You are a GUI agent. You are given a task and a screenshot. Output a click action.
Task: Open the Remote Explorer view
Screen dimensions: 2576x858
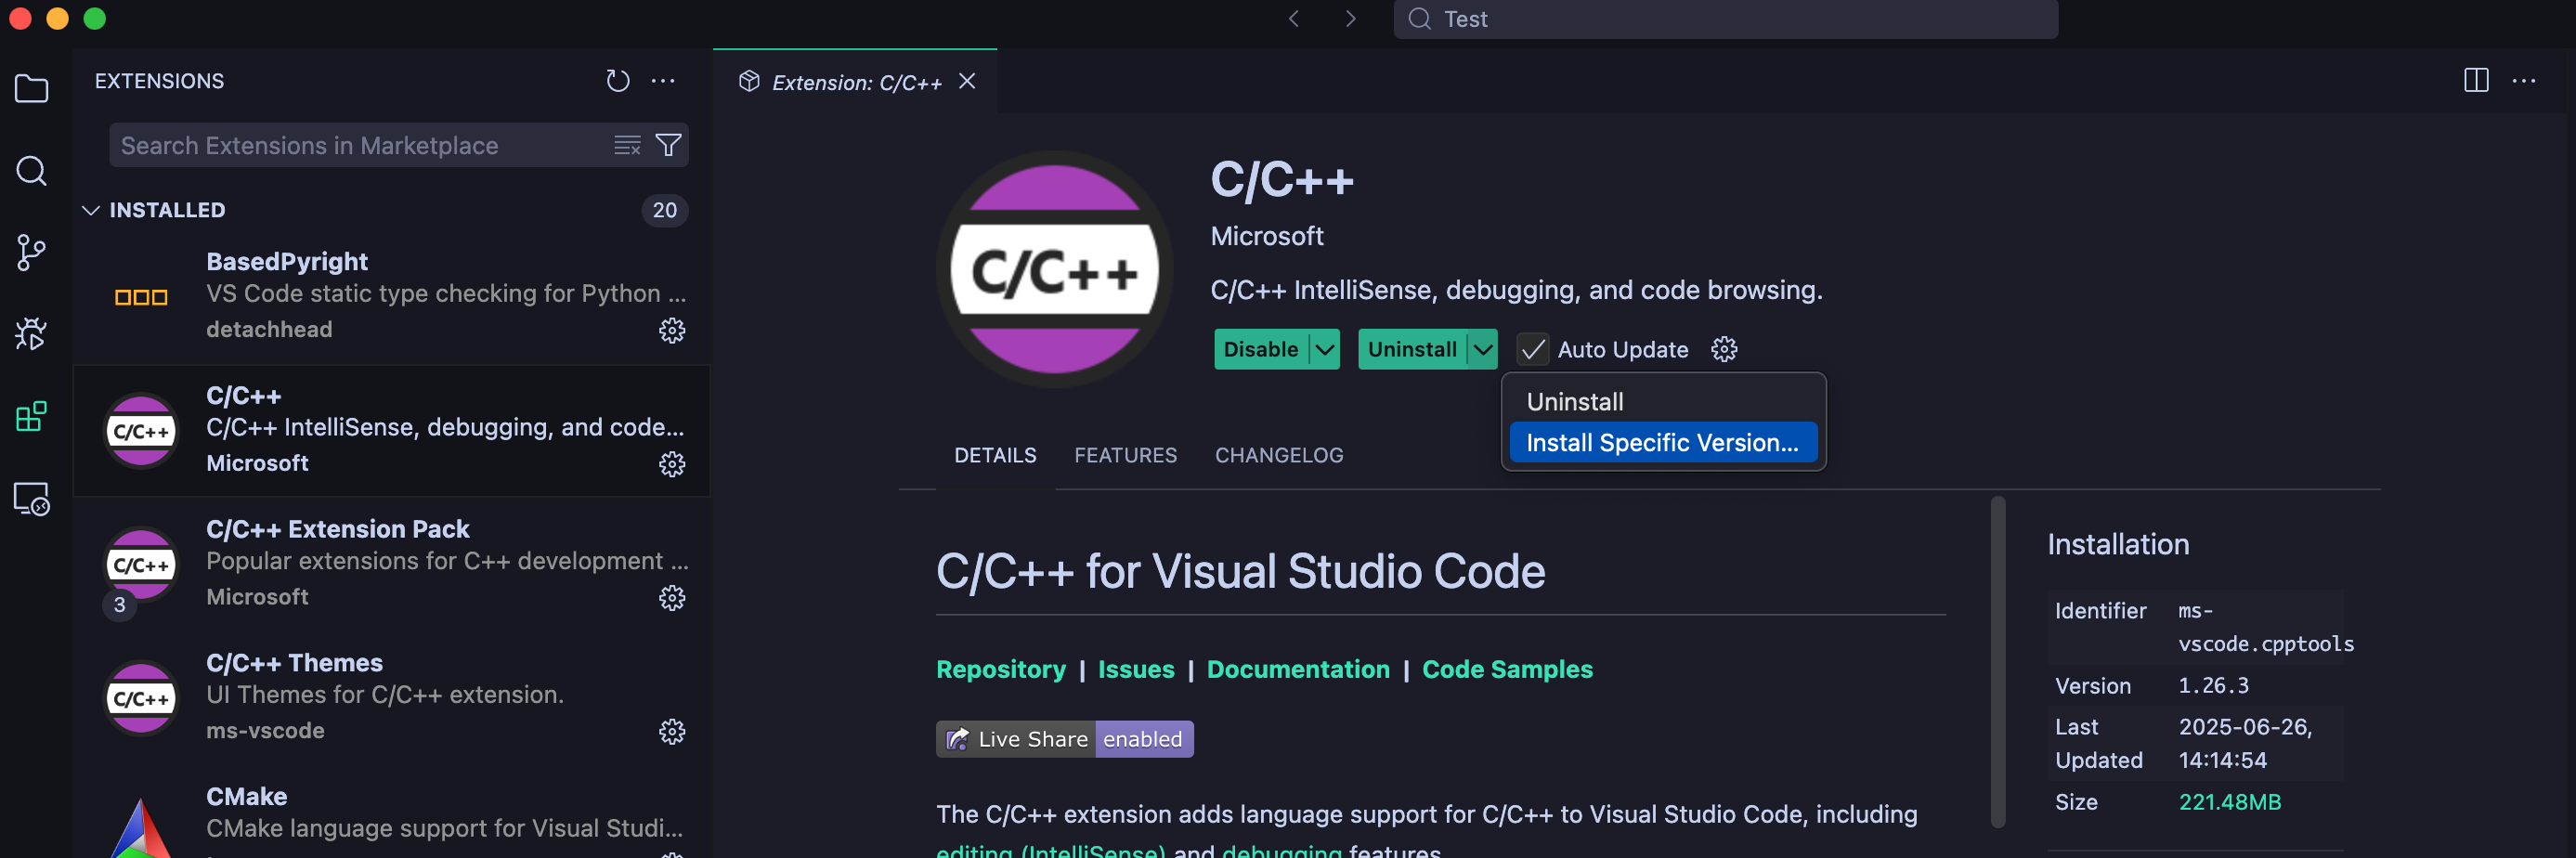(31, 498)
